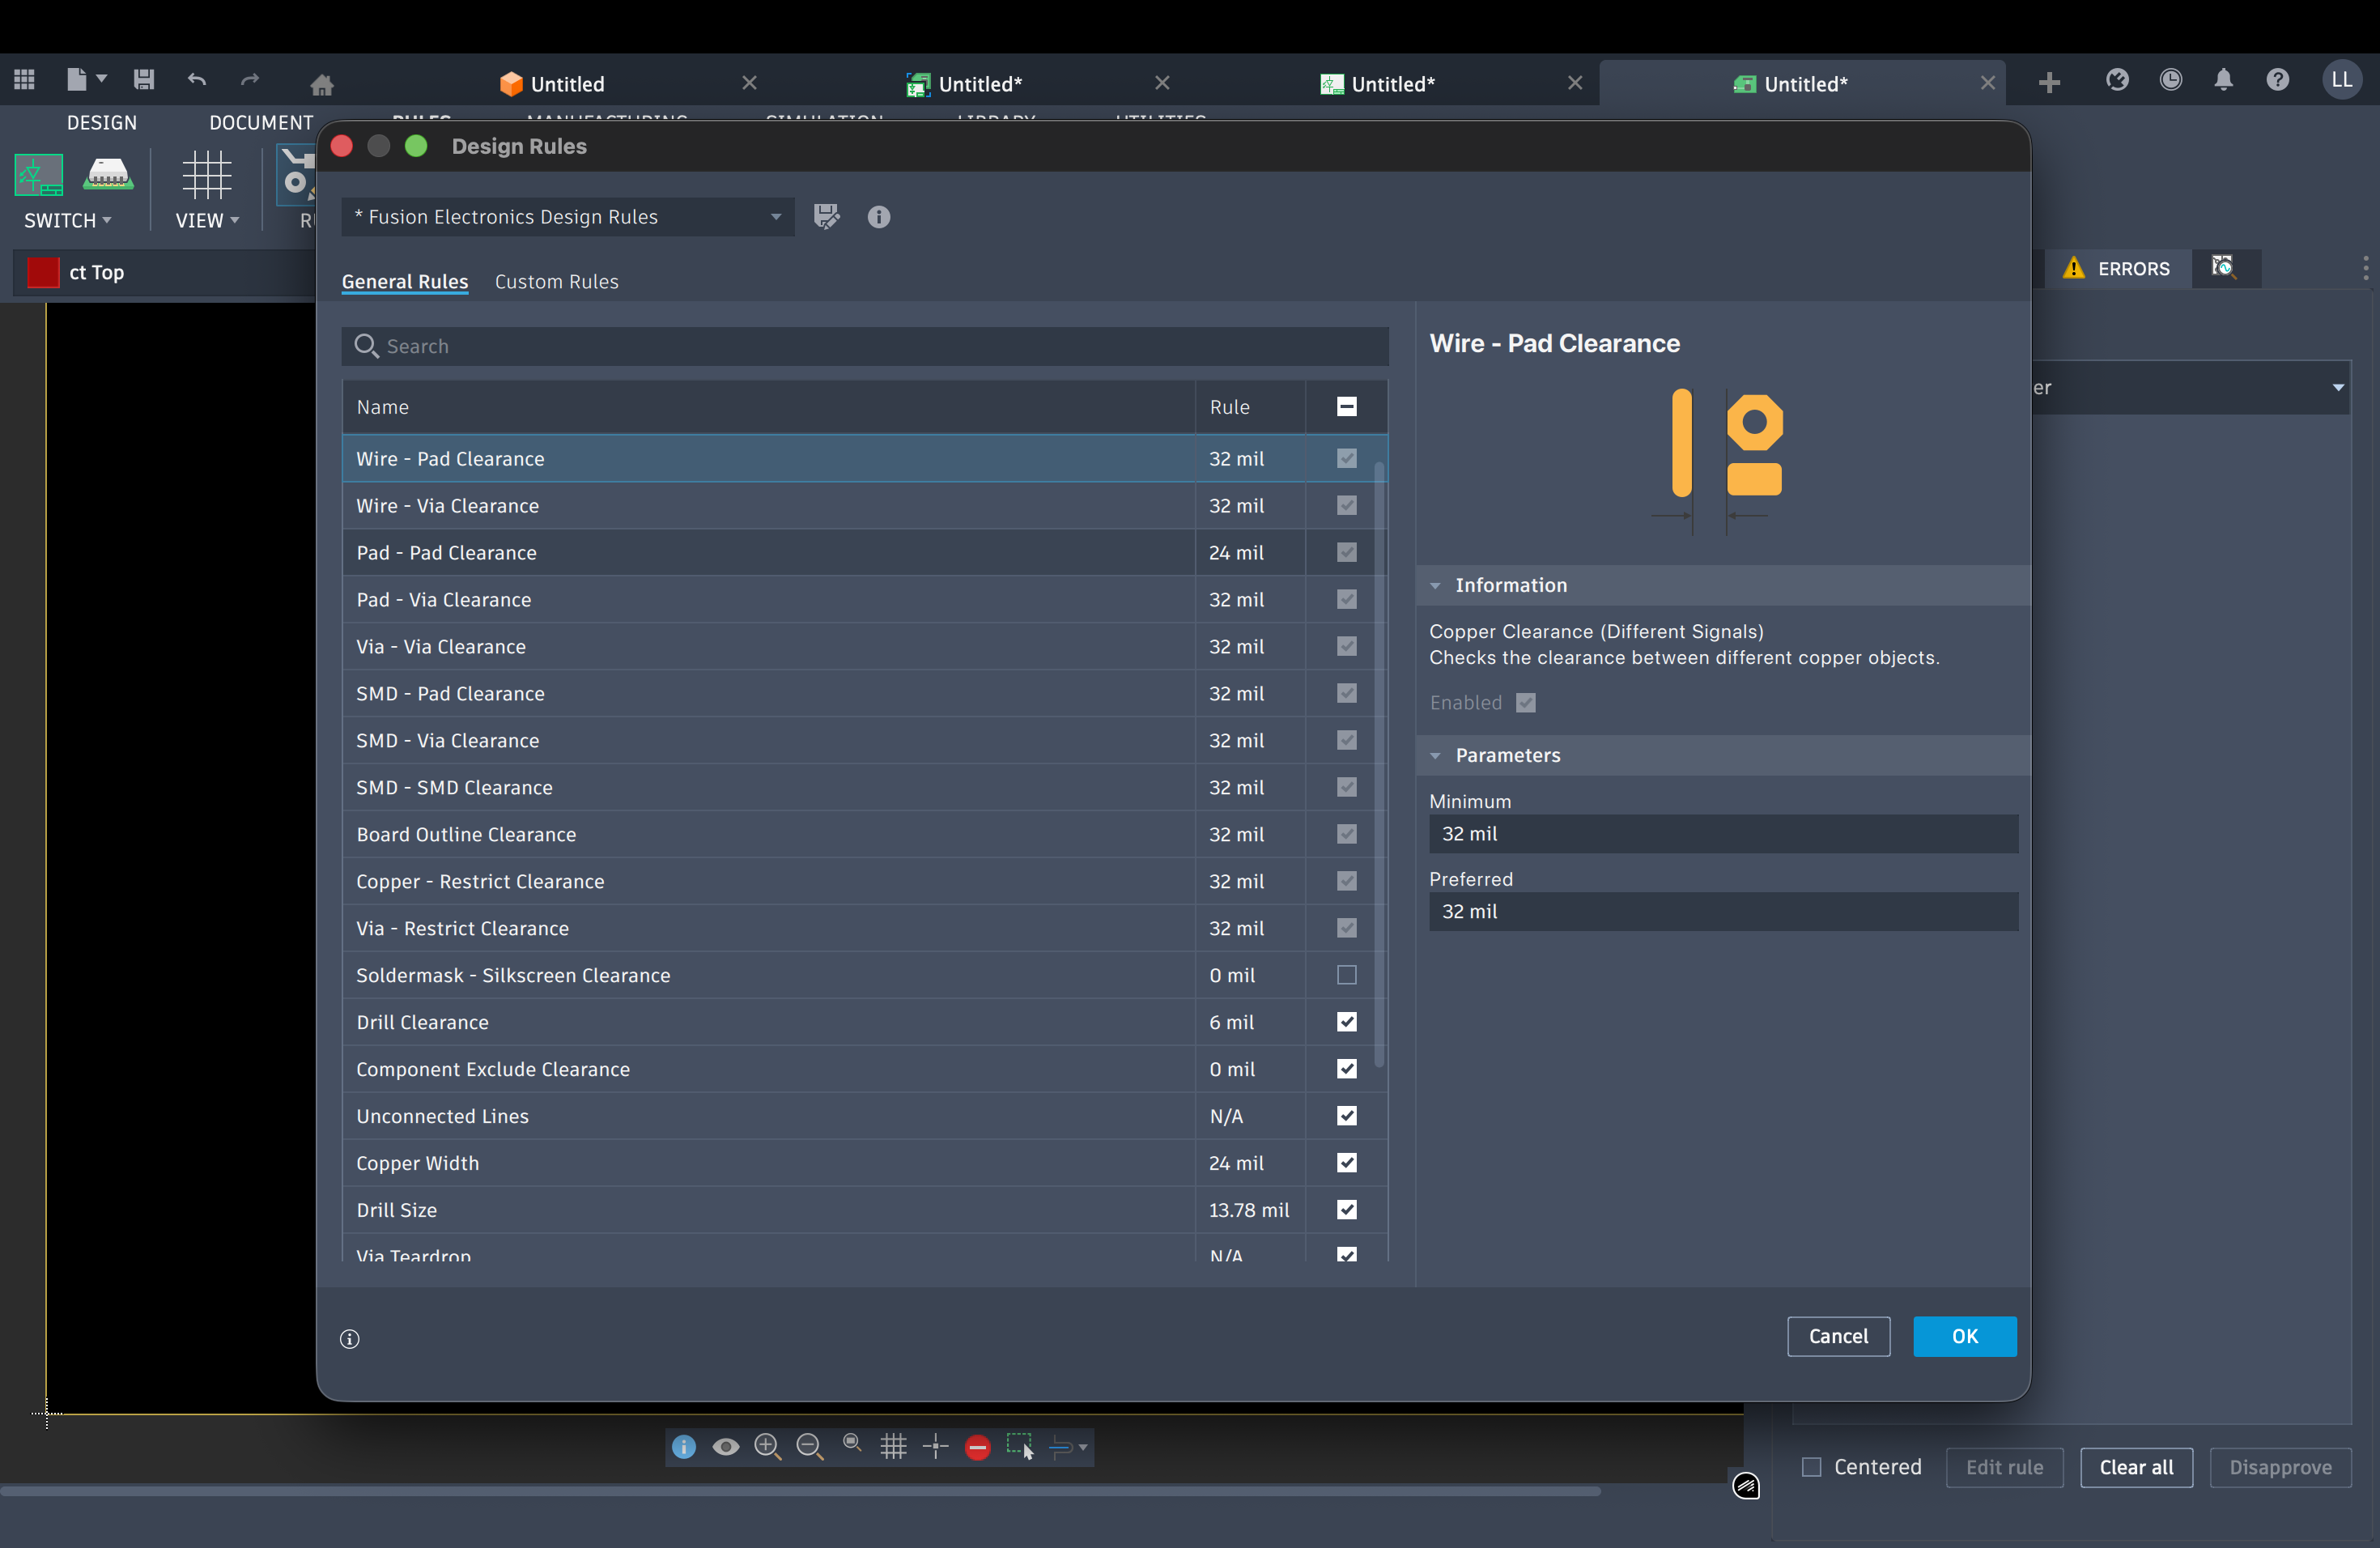The height and width of the screenshot is (1548, 2380).
Task: Click the info icon beside rules dropdown
Action: tap(878, 217)
